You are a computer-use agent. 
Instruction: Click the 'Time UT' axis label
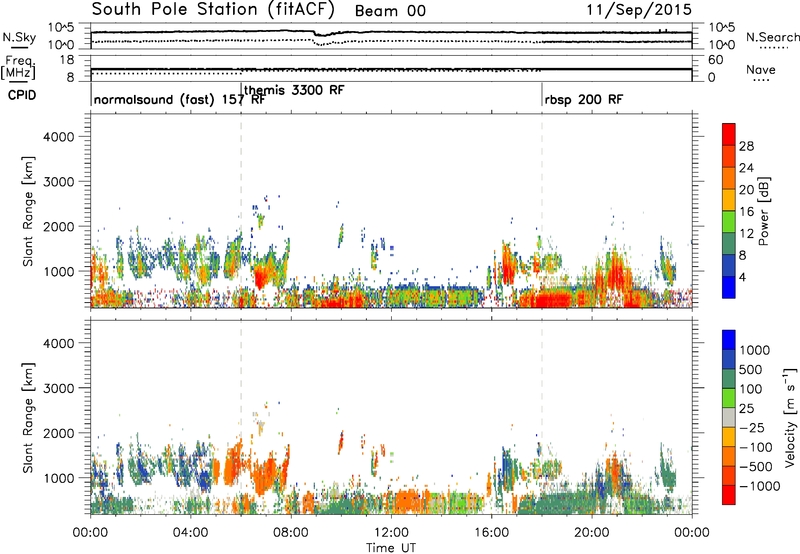391,548
